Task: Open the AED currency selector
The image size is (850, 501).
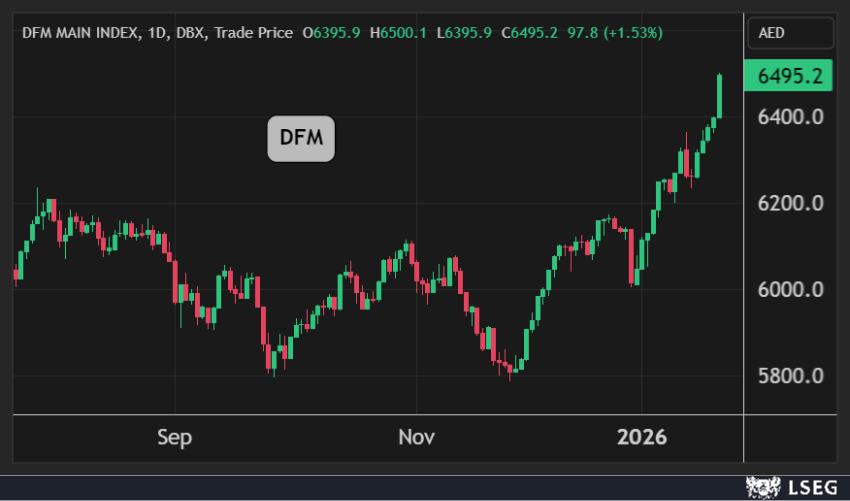Action: pos(790,33)
